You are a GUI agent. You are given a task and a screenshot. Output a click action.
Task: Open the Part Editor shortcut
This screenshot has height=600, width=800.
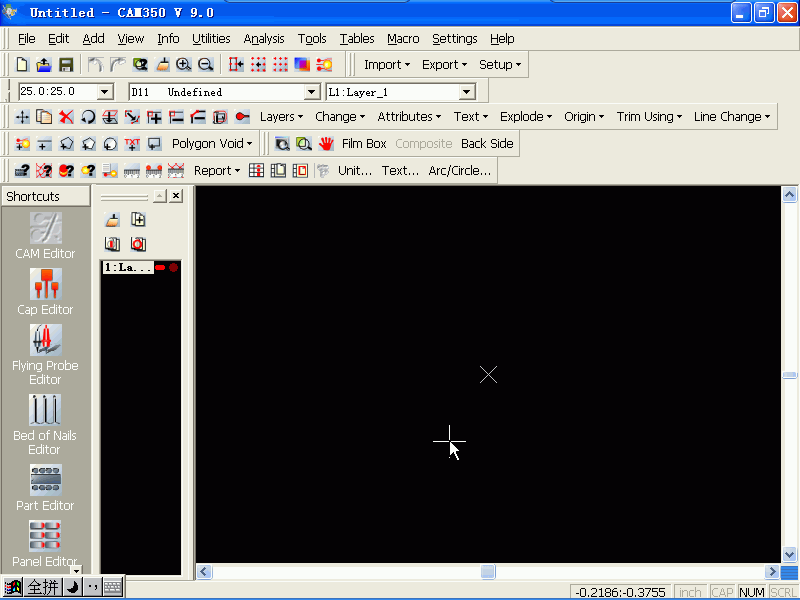pos(45,488)
